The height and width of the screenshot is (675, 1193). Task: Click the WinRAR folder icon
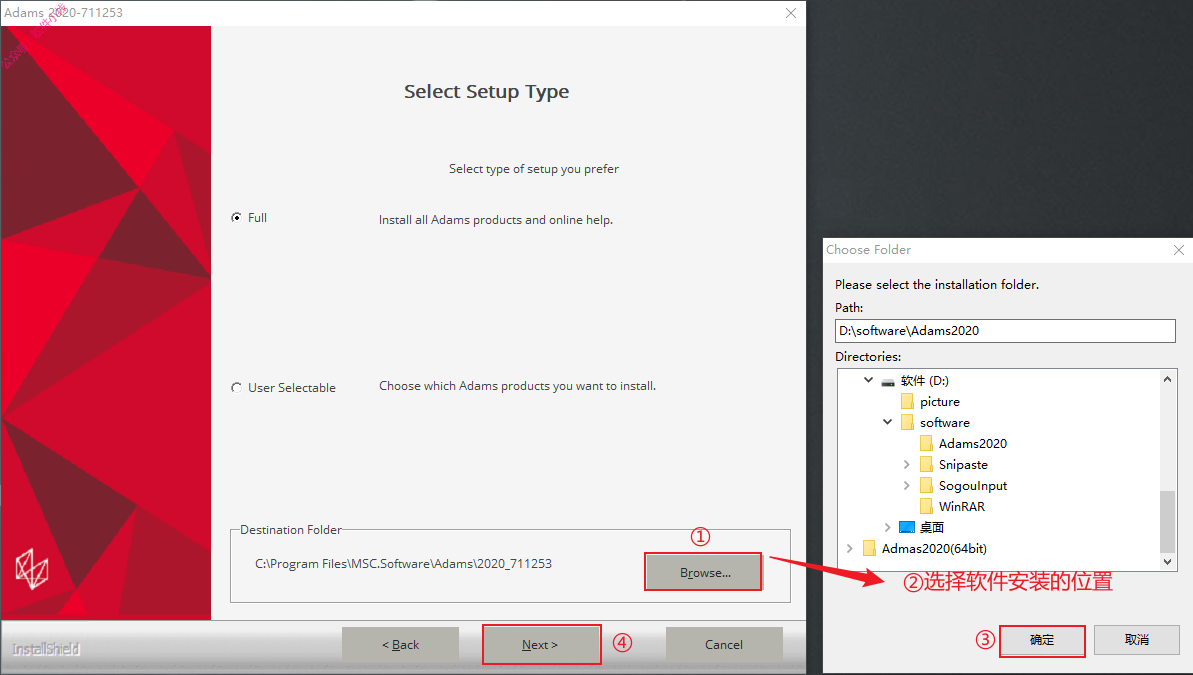(926, 506)
